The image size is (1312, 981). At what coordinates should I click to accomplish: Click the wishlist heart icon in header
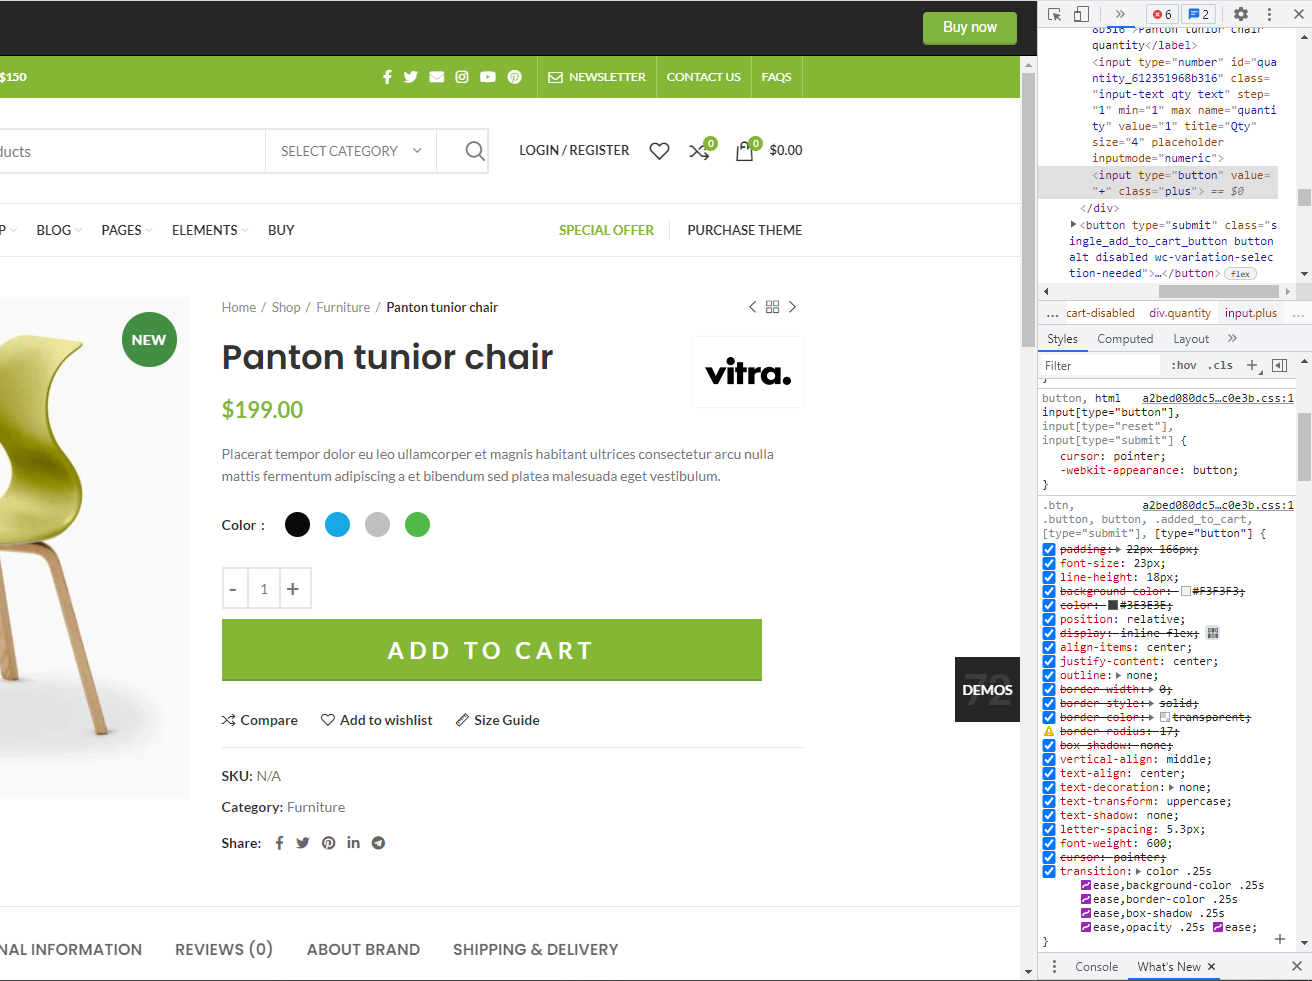pos(659,151)
